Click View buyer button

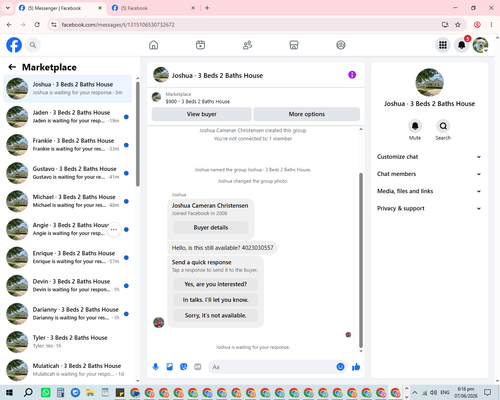coord(202,114)
